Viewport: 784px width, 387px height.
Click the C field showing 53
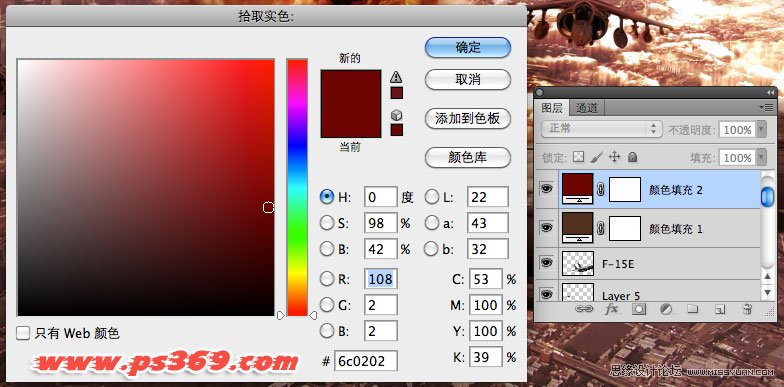pos(486,279)
